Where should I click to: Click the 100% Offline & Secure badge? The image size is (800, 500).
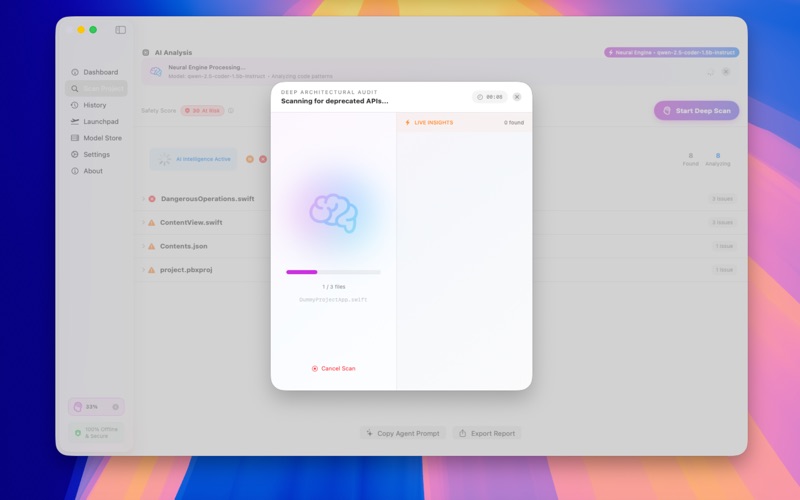pyautogui.click(x=96, y=433)
